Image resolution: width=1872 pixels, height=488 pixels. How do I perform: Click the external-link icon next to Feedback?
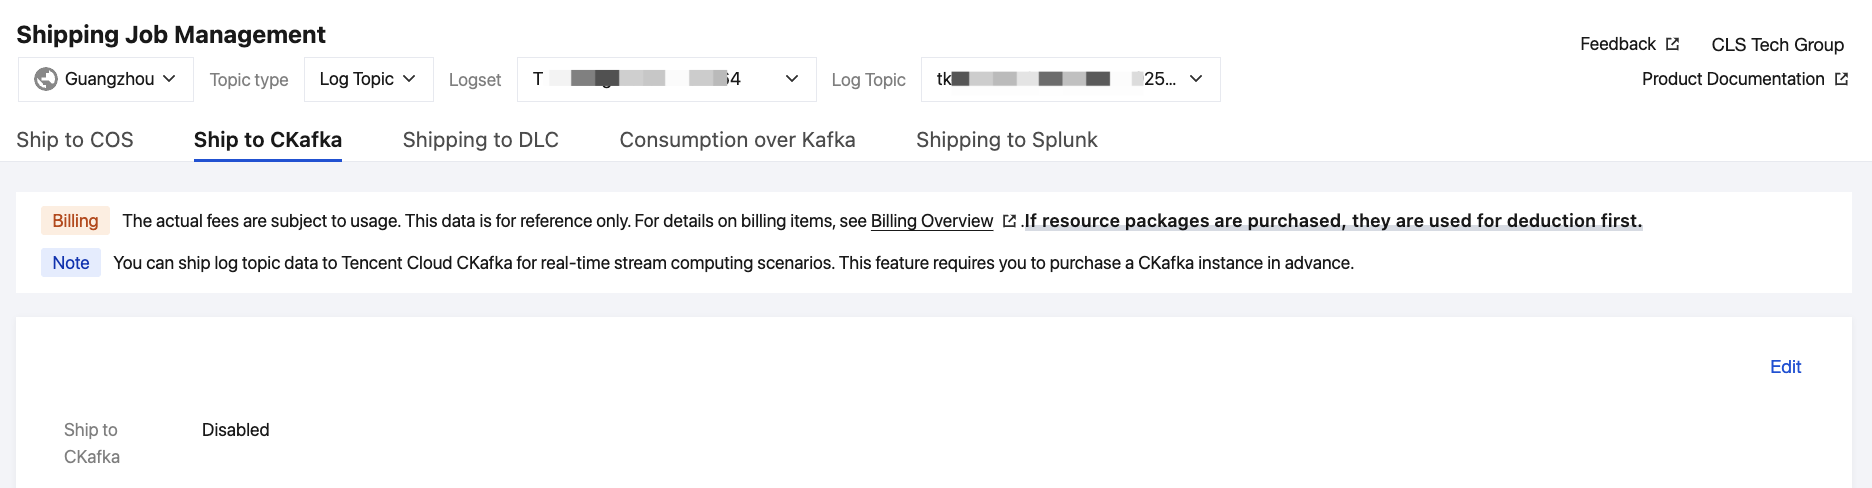(x=1672, y=44)
